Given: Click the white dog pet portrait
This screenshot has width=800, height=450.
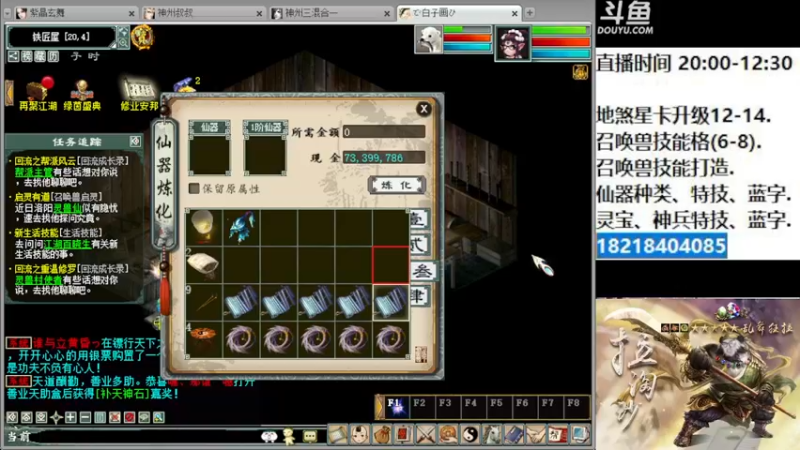Looking at the screenshot, I should (x=429, y=40).
